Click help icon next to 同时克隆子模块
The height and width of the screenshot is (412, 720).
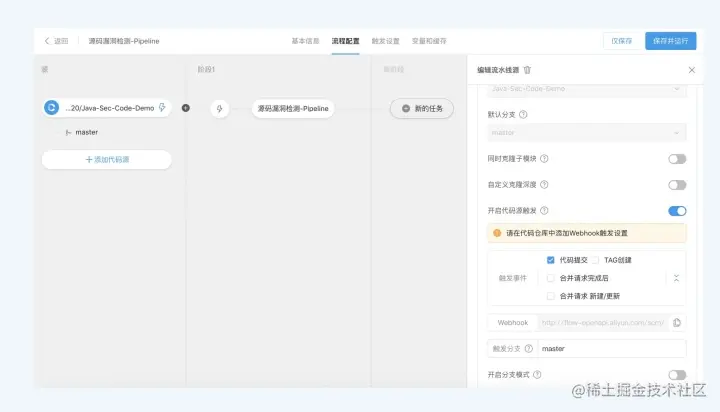[544, 158]
